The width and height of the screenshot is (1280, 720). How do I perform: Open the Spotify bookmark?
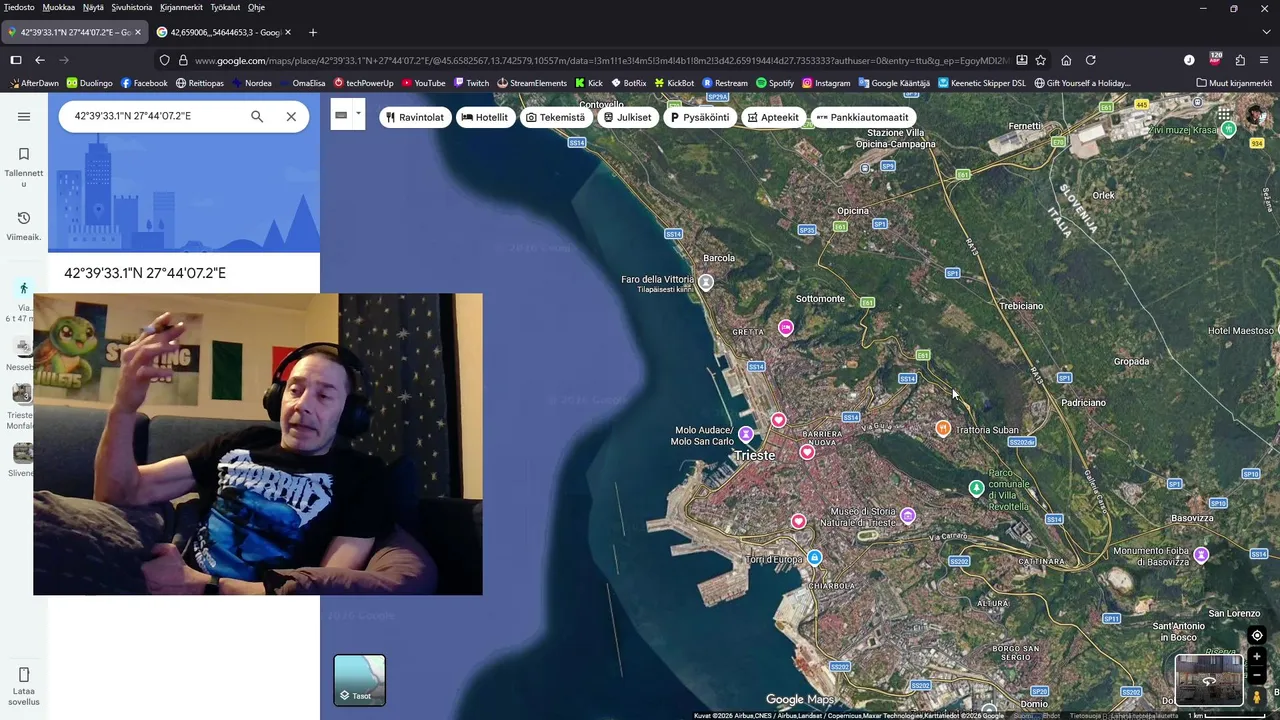(x=775, y=83)
